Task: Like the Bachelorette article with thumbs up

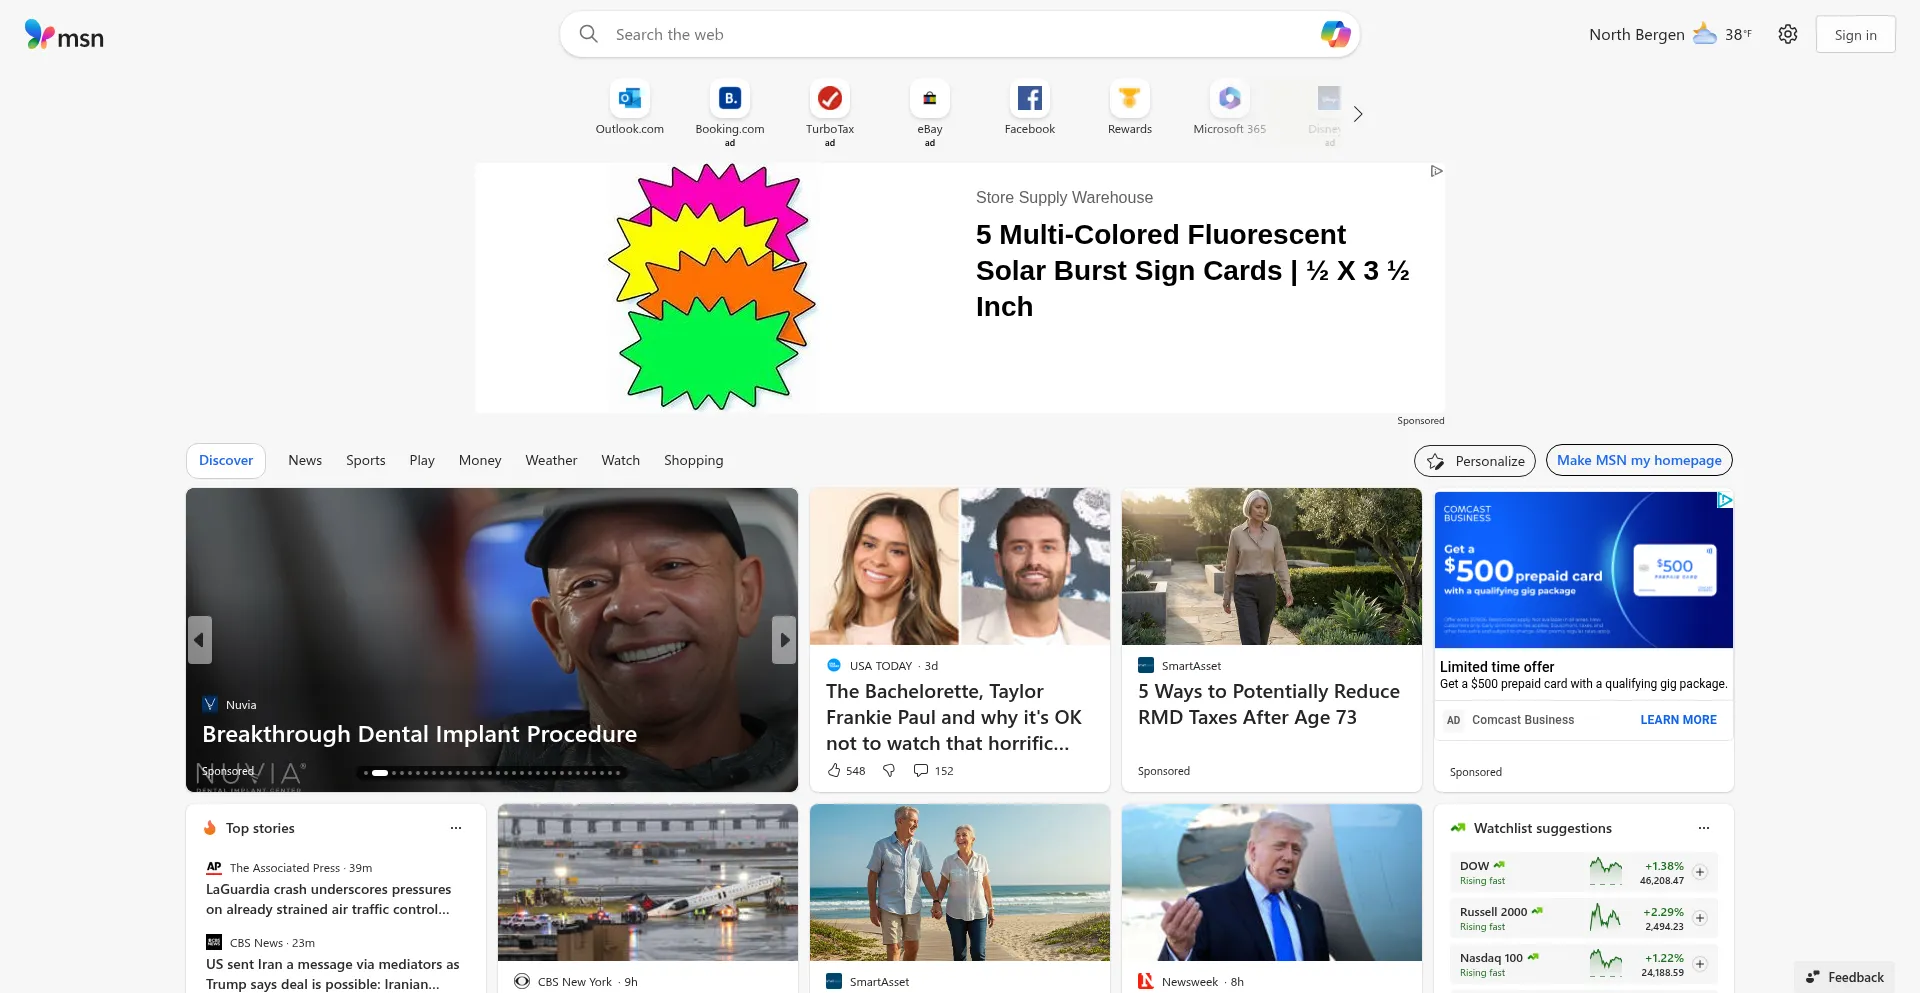Action: pyautogui.click(x=835, y=770)
